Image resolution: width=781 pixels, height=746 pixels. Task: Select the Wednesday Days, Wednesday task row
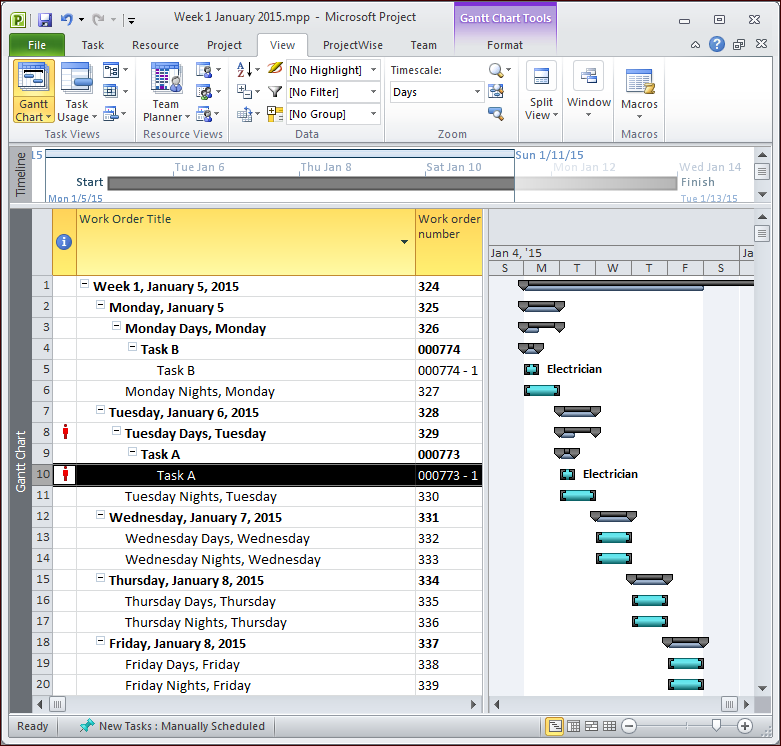[217, 539]
